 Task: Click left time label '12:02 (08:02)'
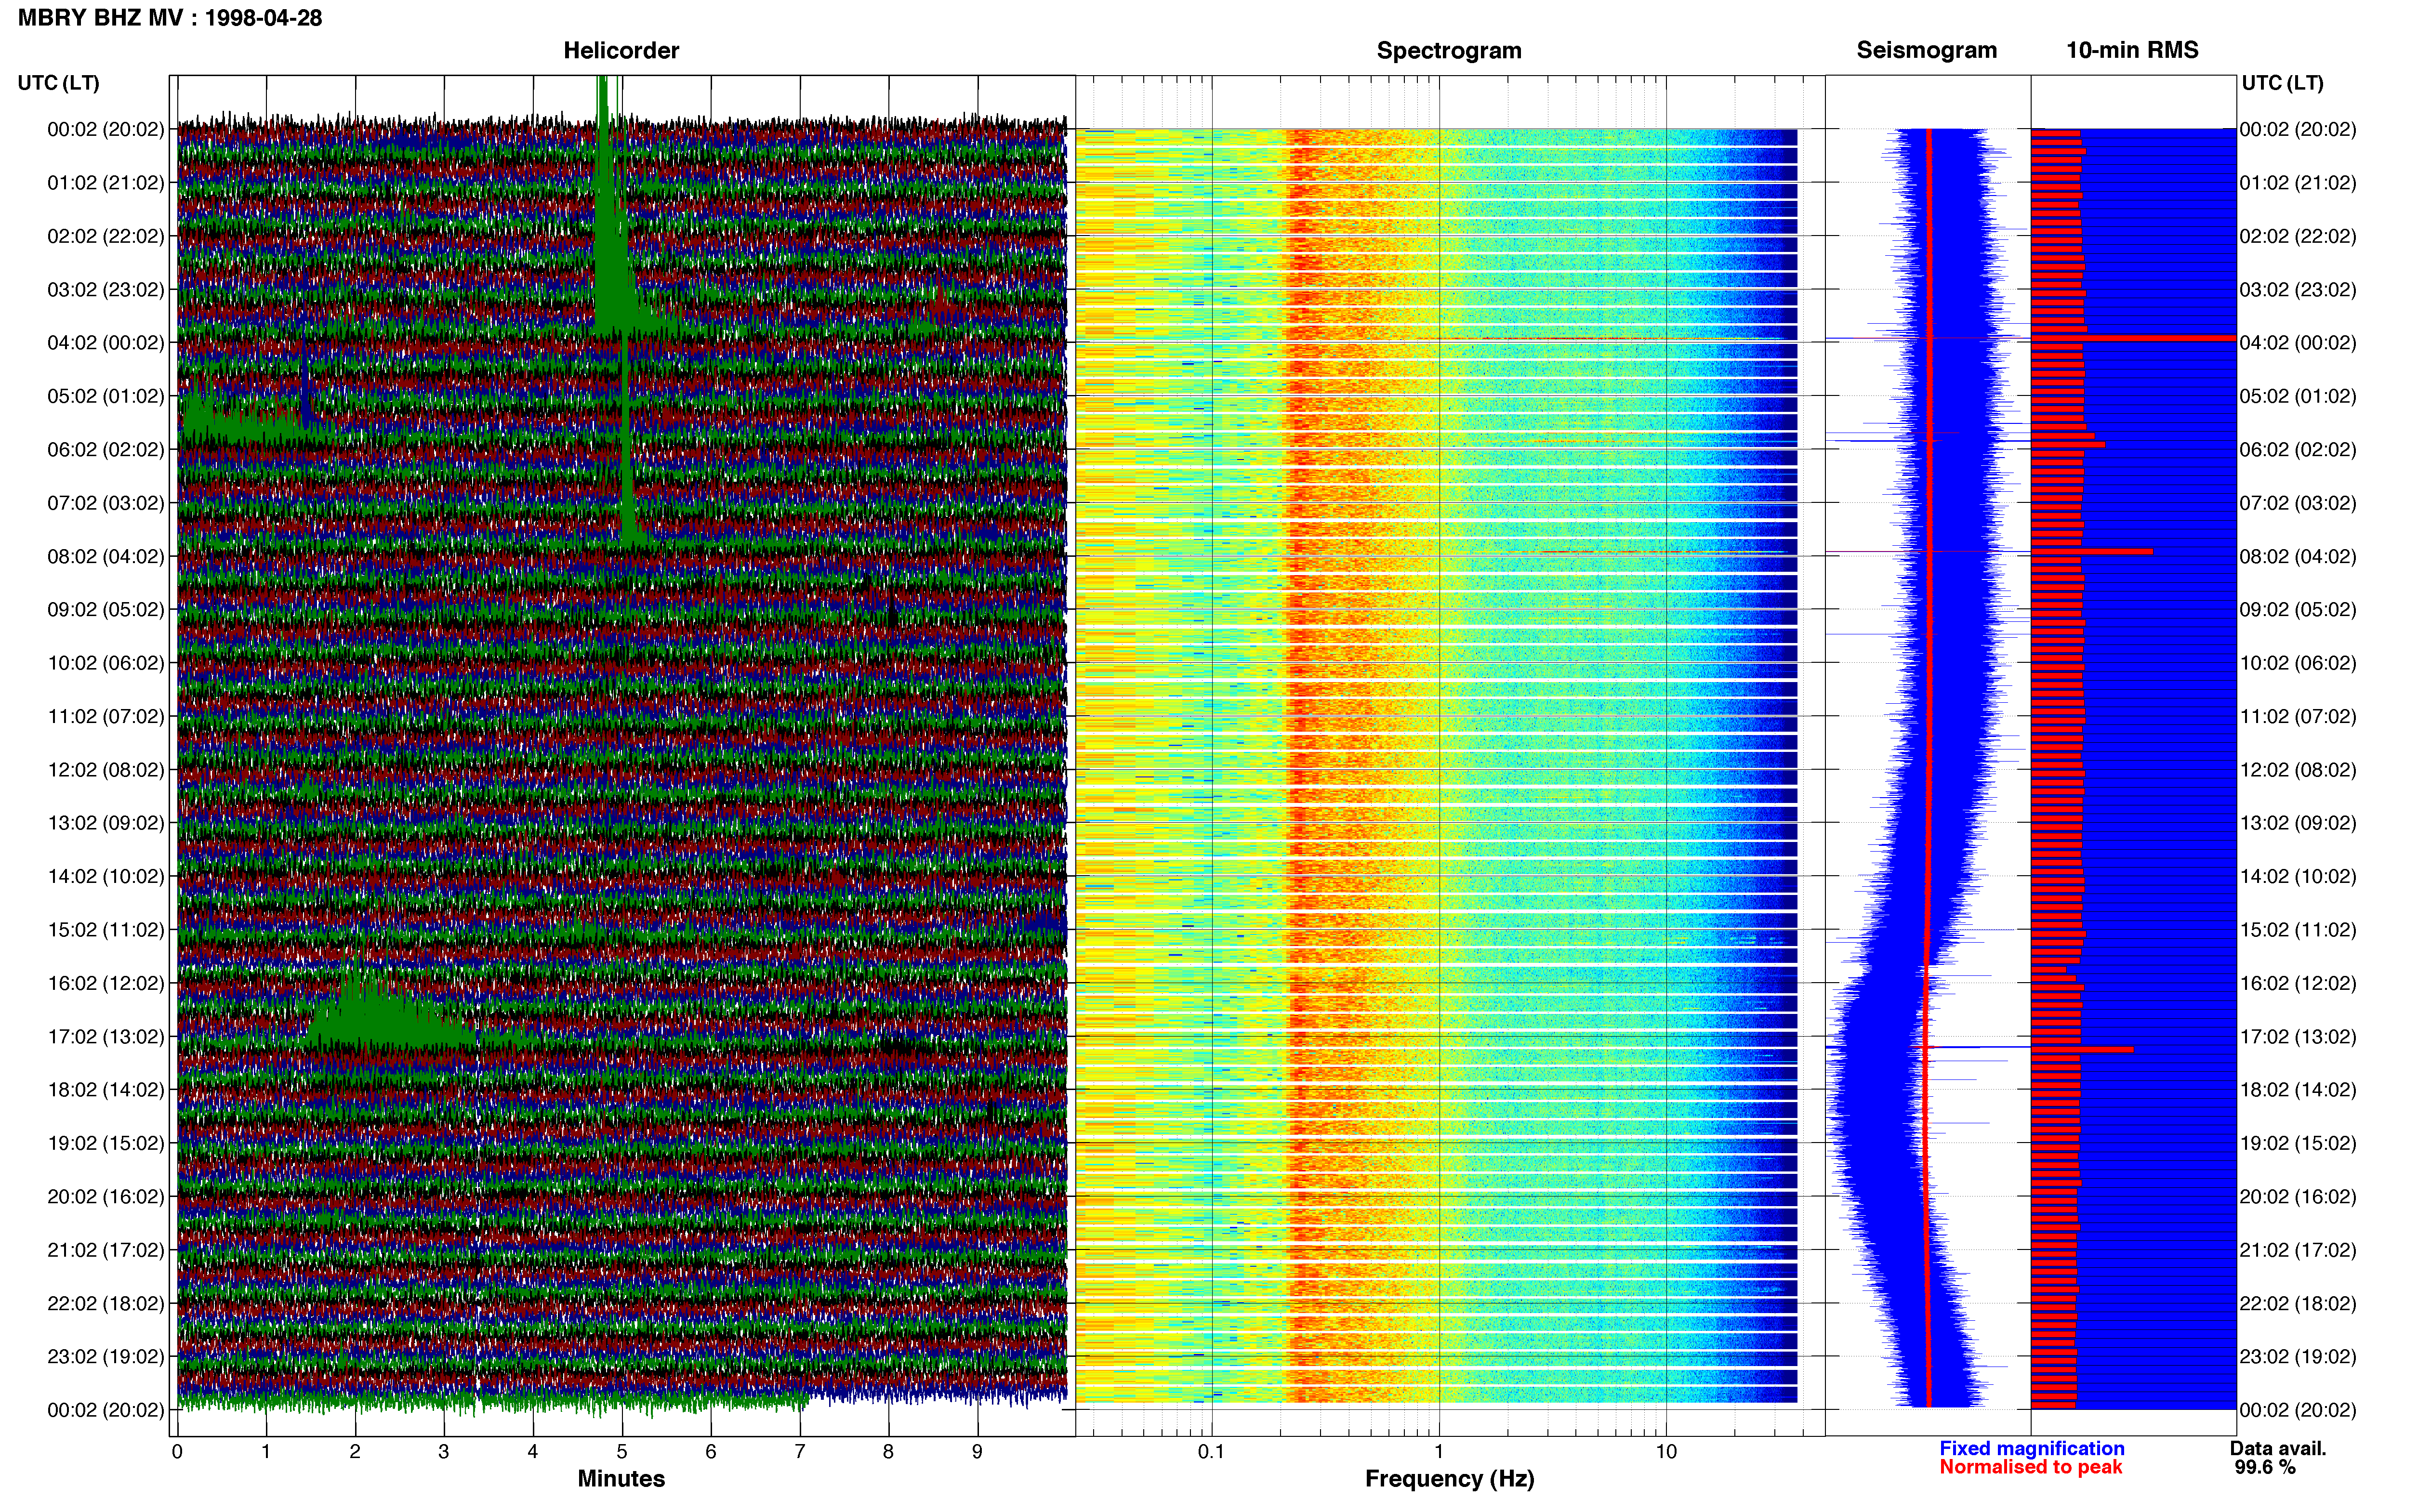point(105,770)
